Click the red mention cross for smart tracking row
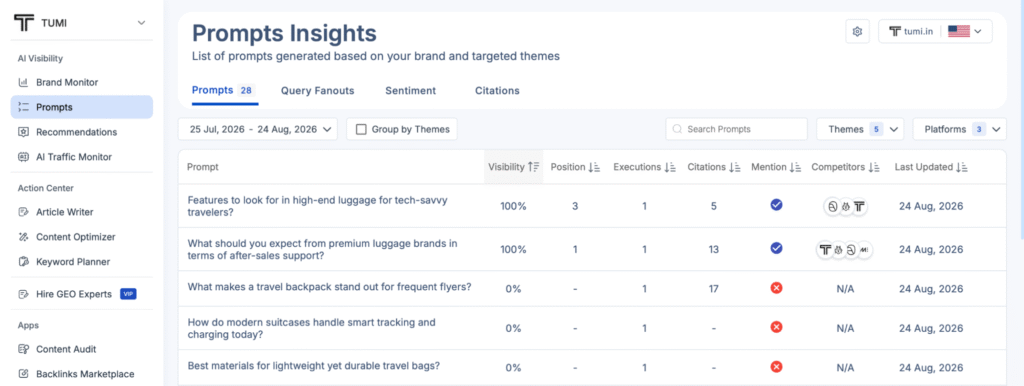The width and height of the screenshot is (1024, 386). pos(776,327)
